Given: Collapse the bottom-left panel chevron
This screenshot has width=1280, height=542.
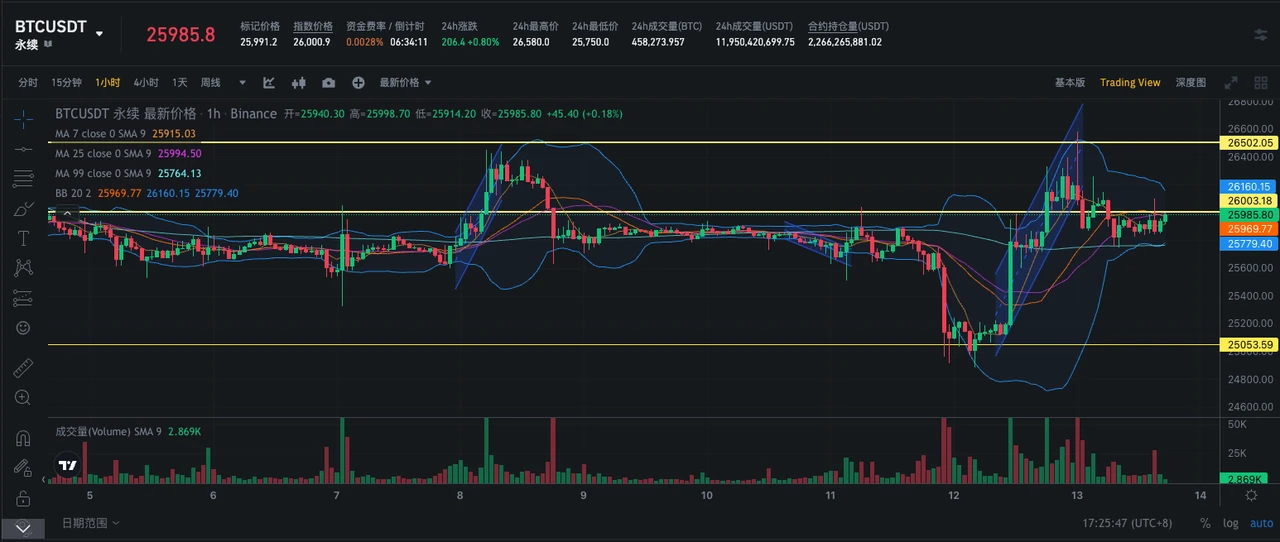Looking at the screenshot, I should point(23,527).
